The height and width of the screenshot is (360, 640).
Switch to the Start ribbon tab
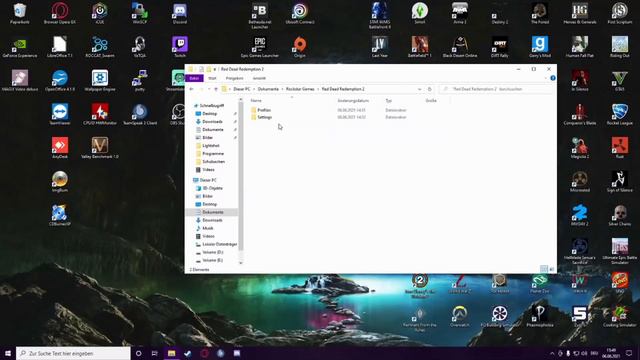212,78
